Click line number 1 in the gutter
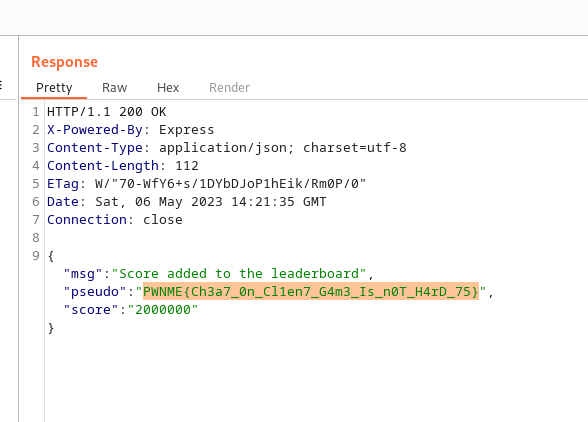 [36, 112]
